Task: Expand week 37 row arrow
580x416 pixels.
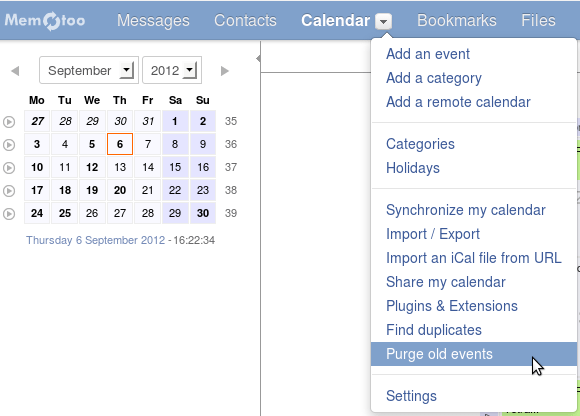Action: 9,168
